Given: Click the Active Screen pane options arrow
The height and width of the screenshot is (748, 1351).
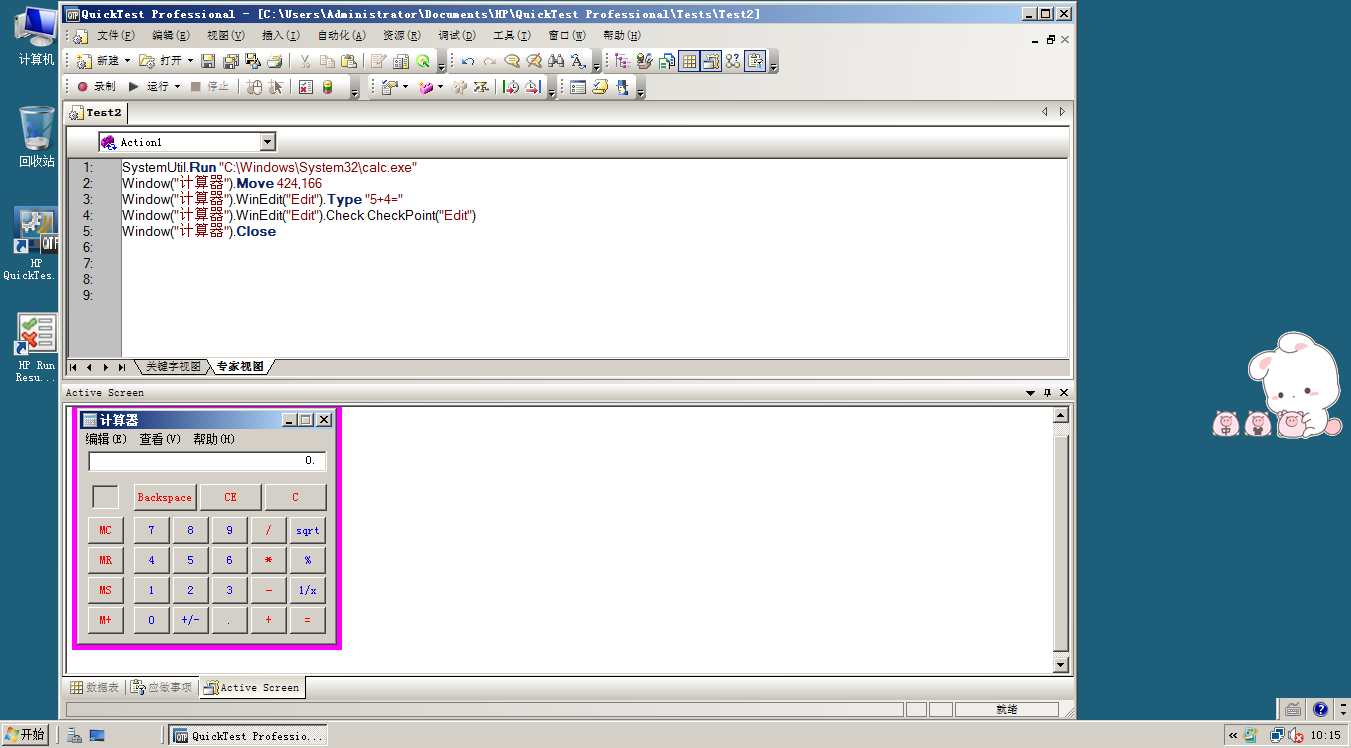Looking at the screenshot, I should tap(1031, 393).
